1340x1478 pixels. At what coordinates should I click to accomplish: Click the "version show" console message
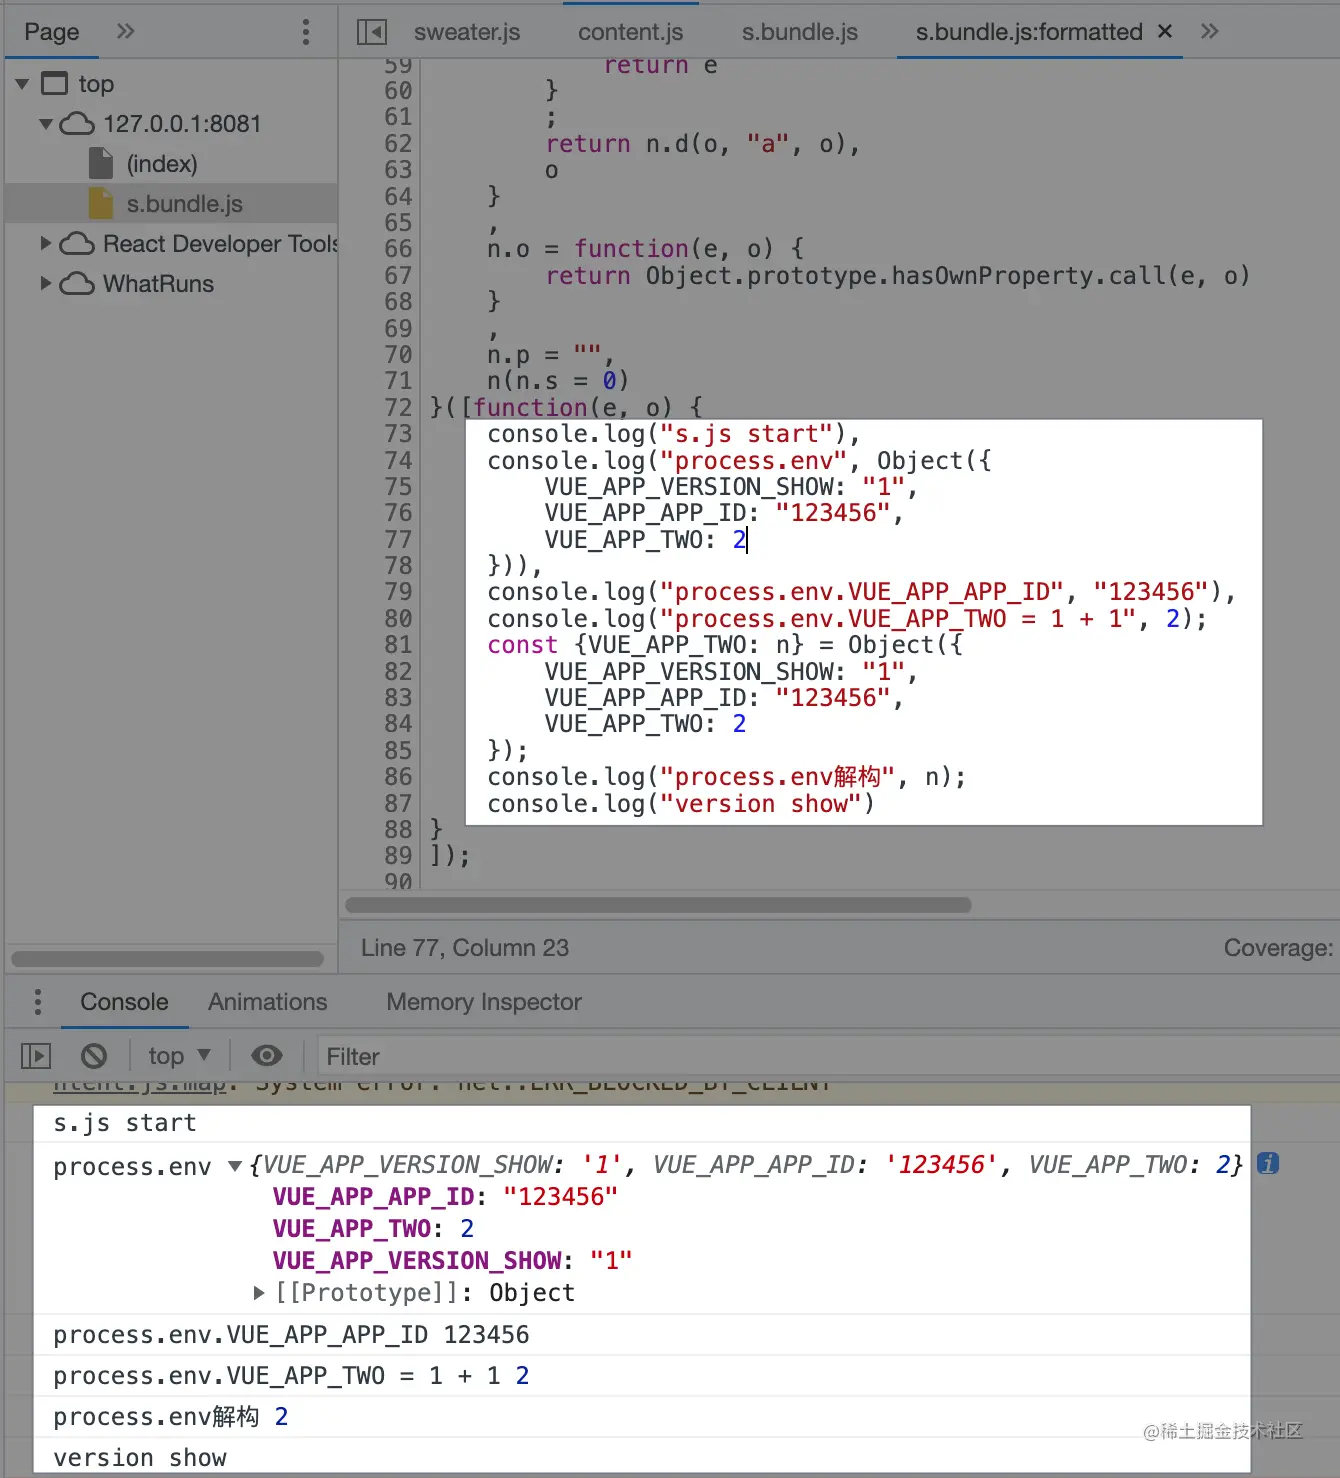[140, 1458]
